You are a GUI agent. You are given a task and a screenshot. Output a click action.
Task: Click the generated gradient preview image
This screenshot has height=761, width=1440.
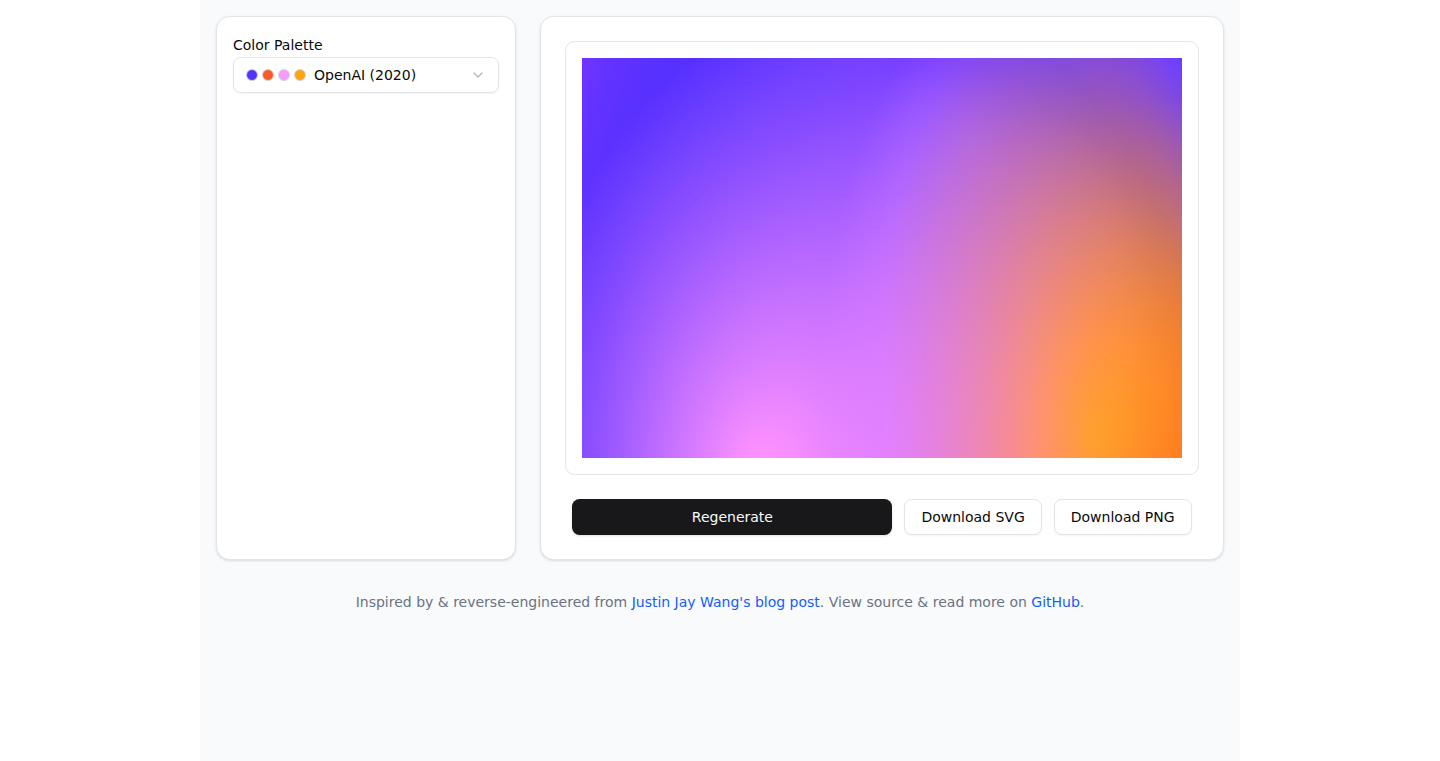(x=882, y=258)
